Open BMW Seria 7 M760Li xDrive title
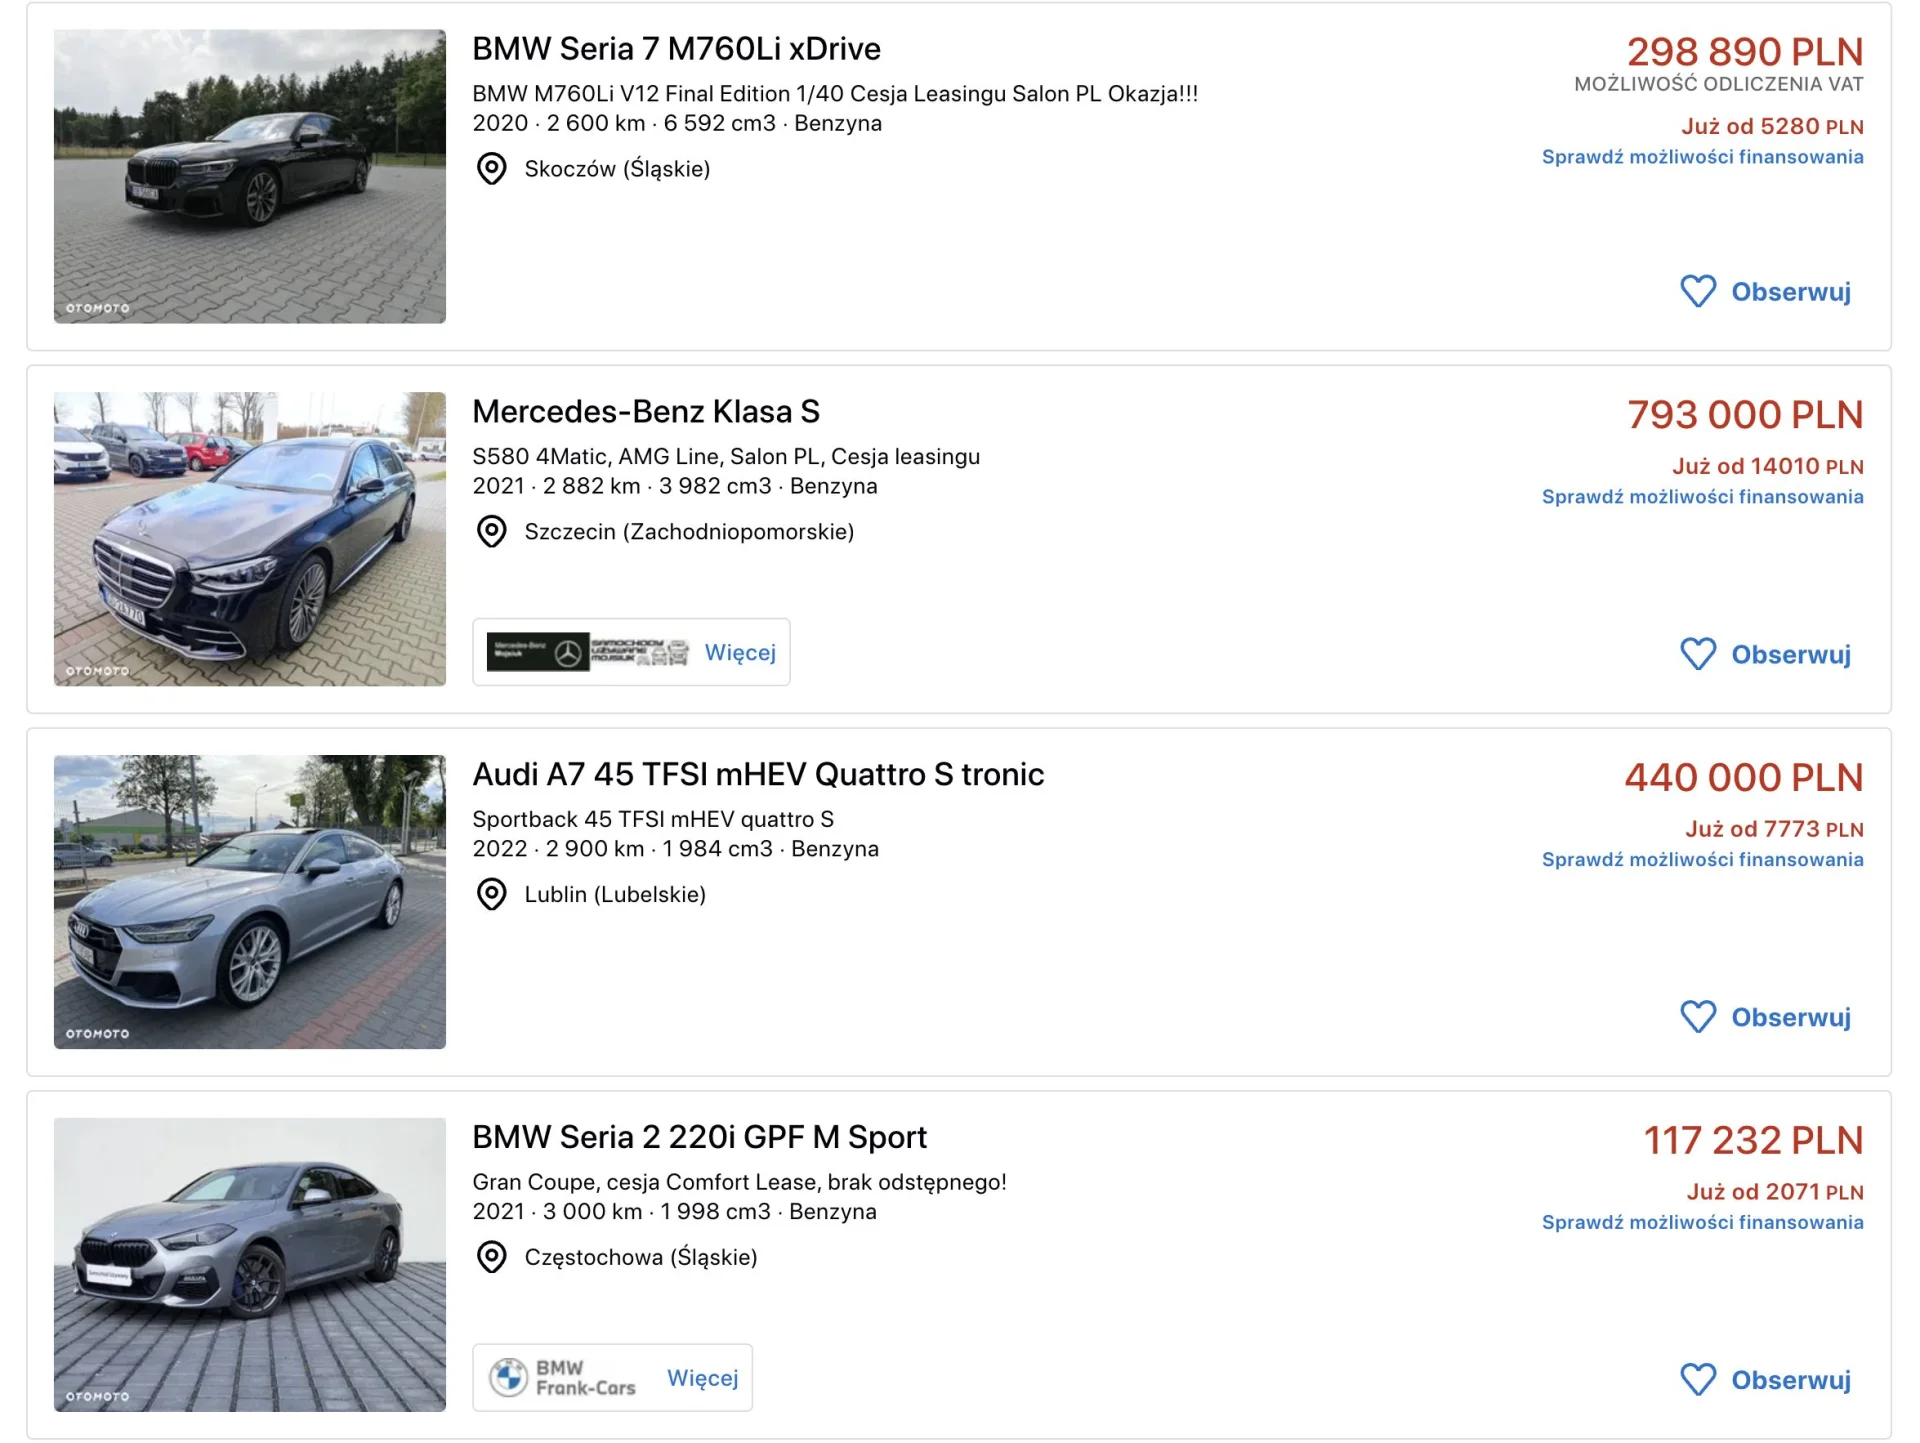This screenshot has height=1443, width=1920. coord(676,49)
